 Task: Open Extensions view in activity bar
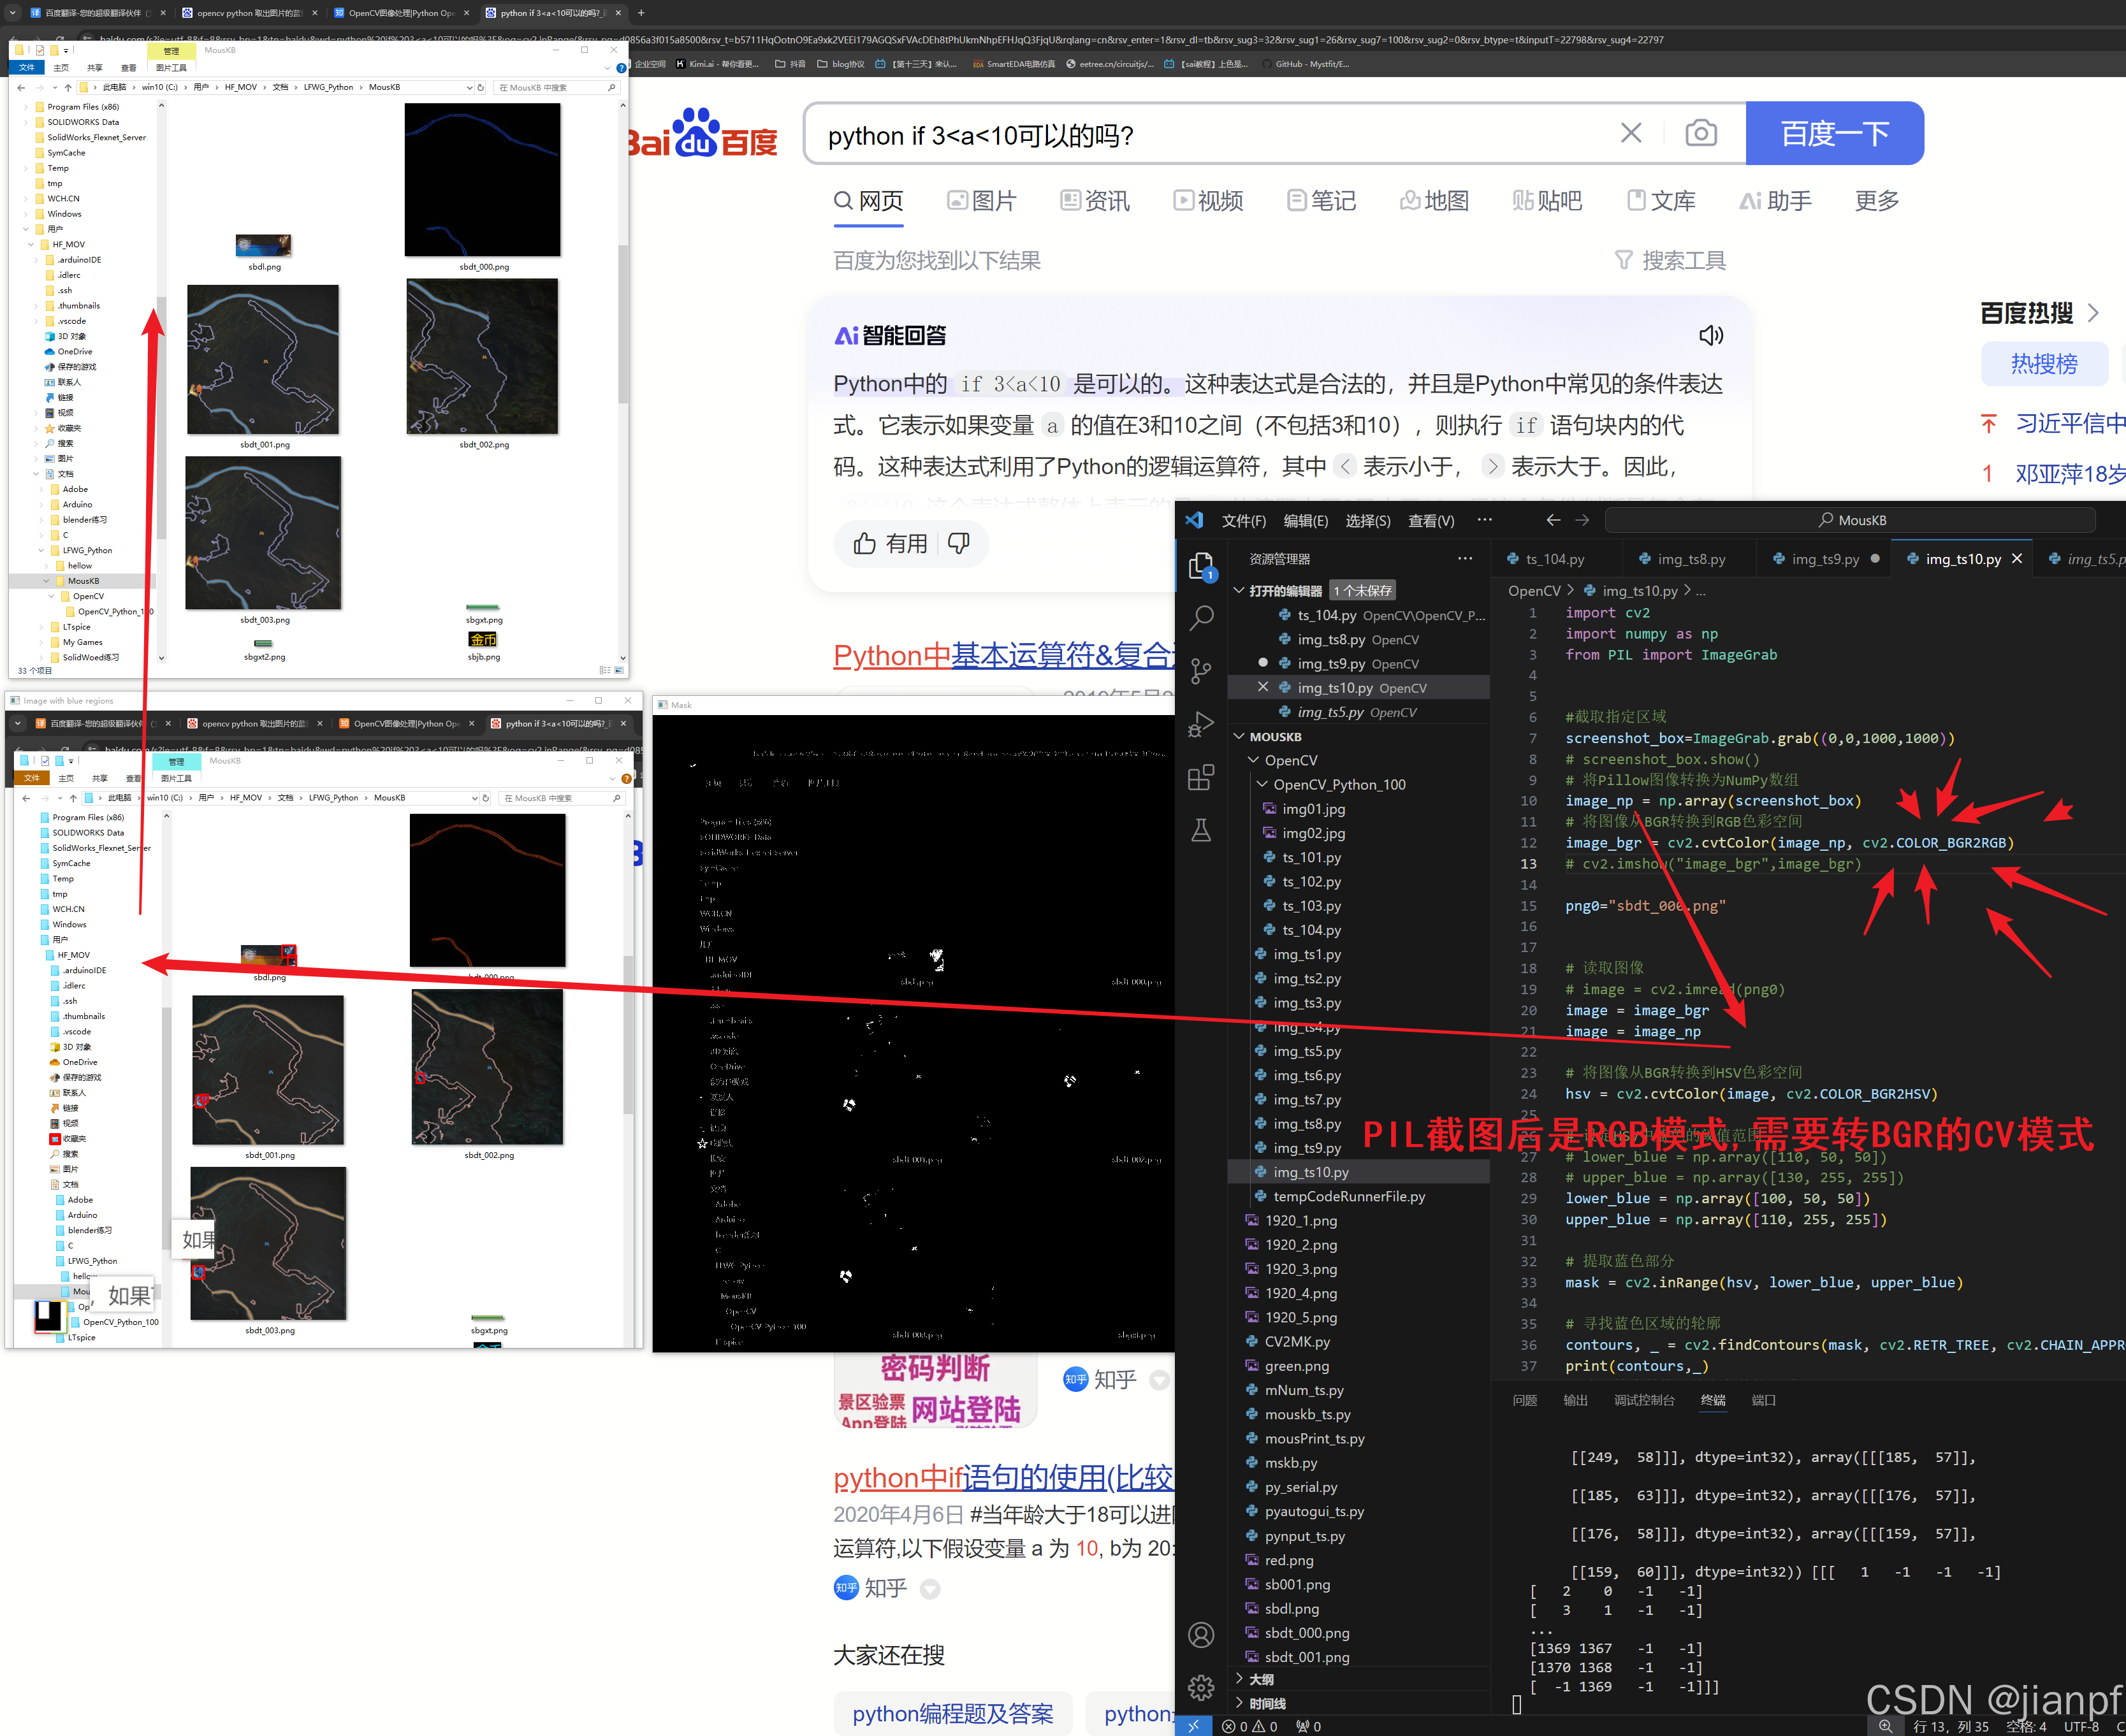click(1201, 777)
